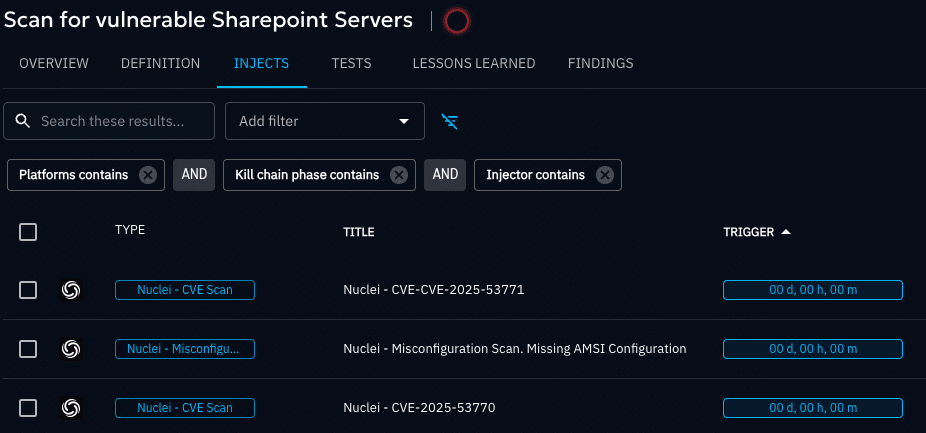Click the red circular status icon beside title
The height and width of the screenshot is (433, 926).
pyautogui.click(x=457, y=21)
